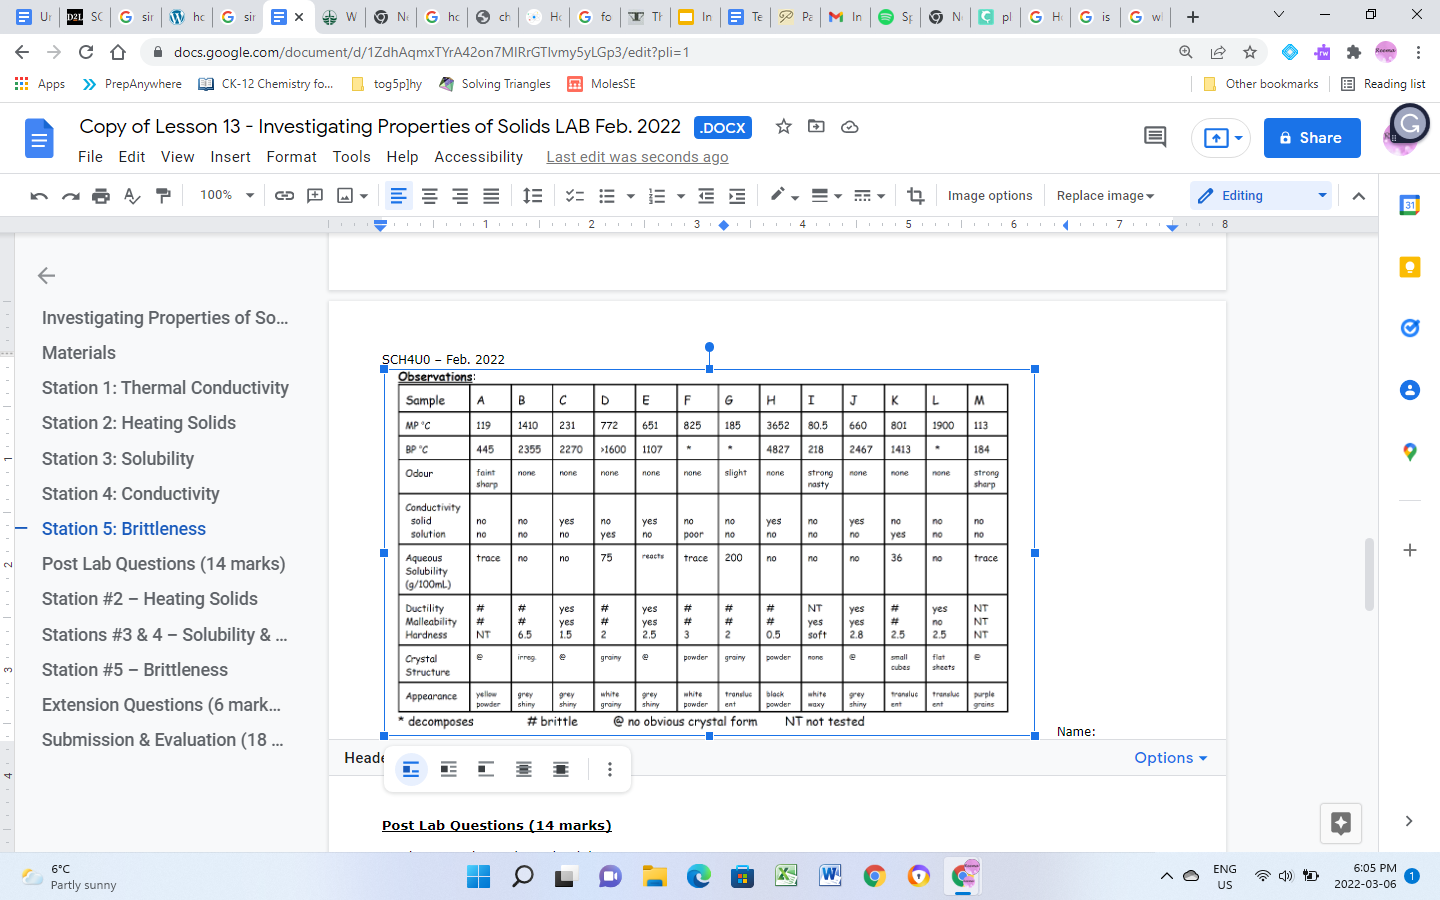1440x900 pixels.
Task: Go to Station 3: Solubility heading
Action: pyautogui.click(x=118, y=459)
